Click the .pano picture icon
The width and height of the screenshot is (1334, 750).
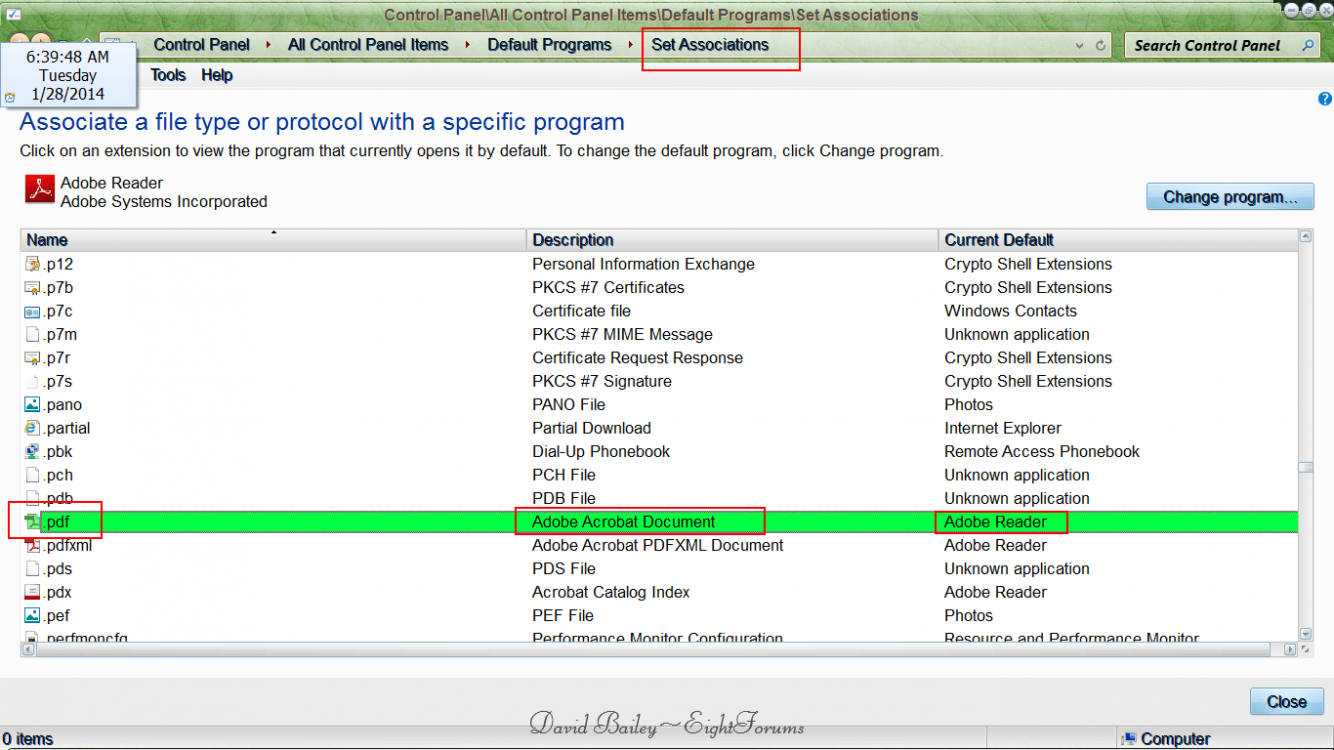[32, 405]
